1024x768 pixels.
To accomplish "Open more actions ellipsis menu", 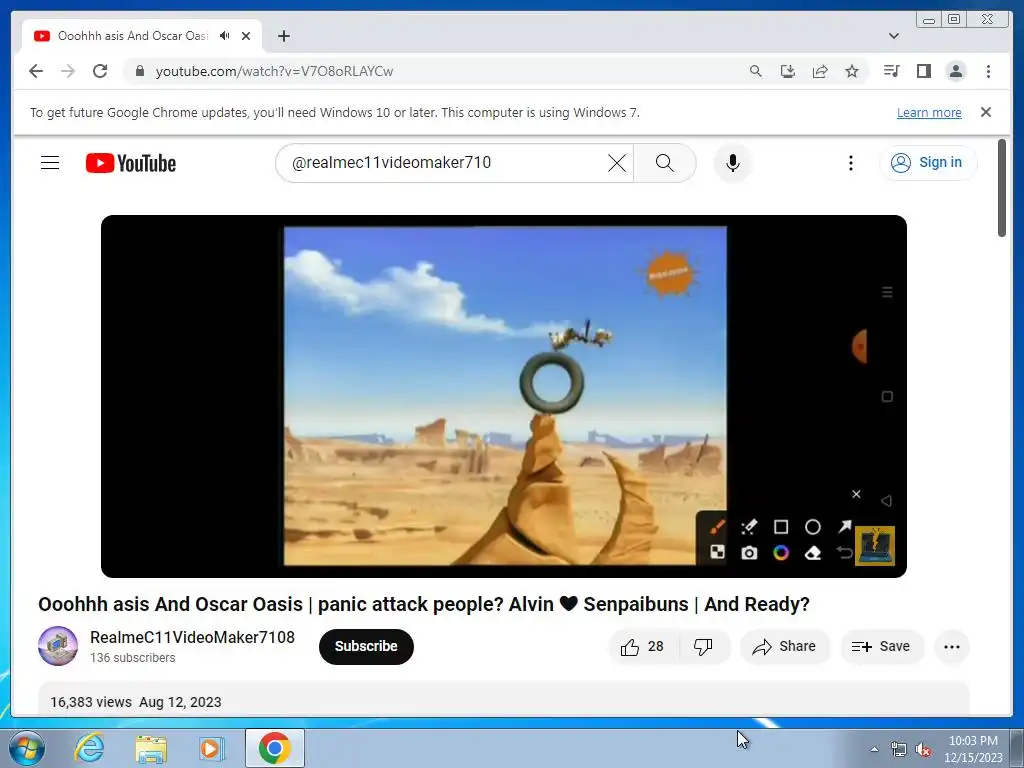I will point(952,647).
